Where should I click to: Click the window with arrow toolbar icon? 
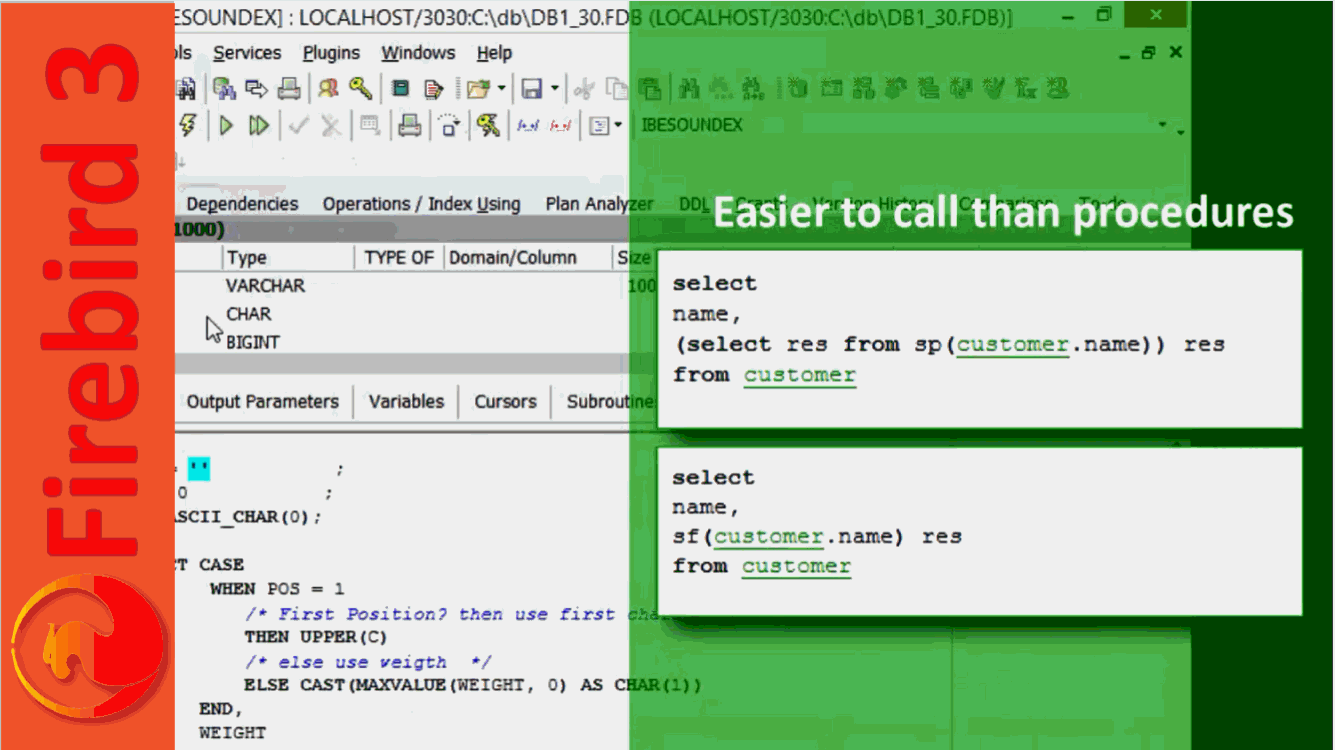256,89
